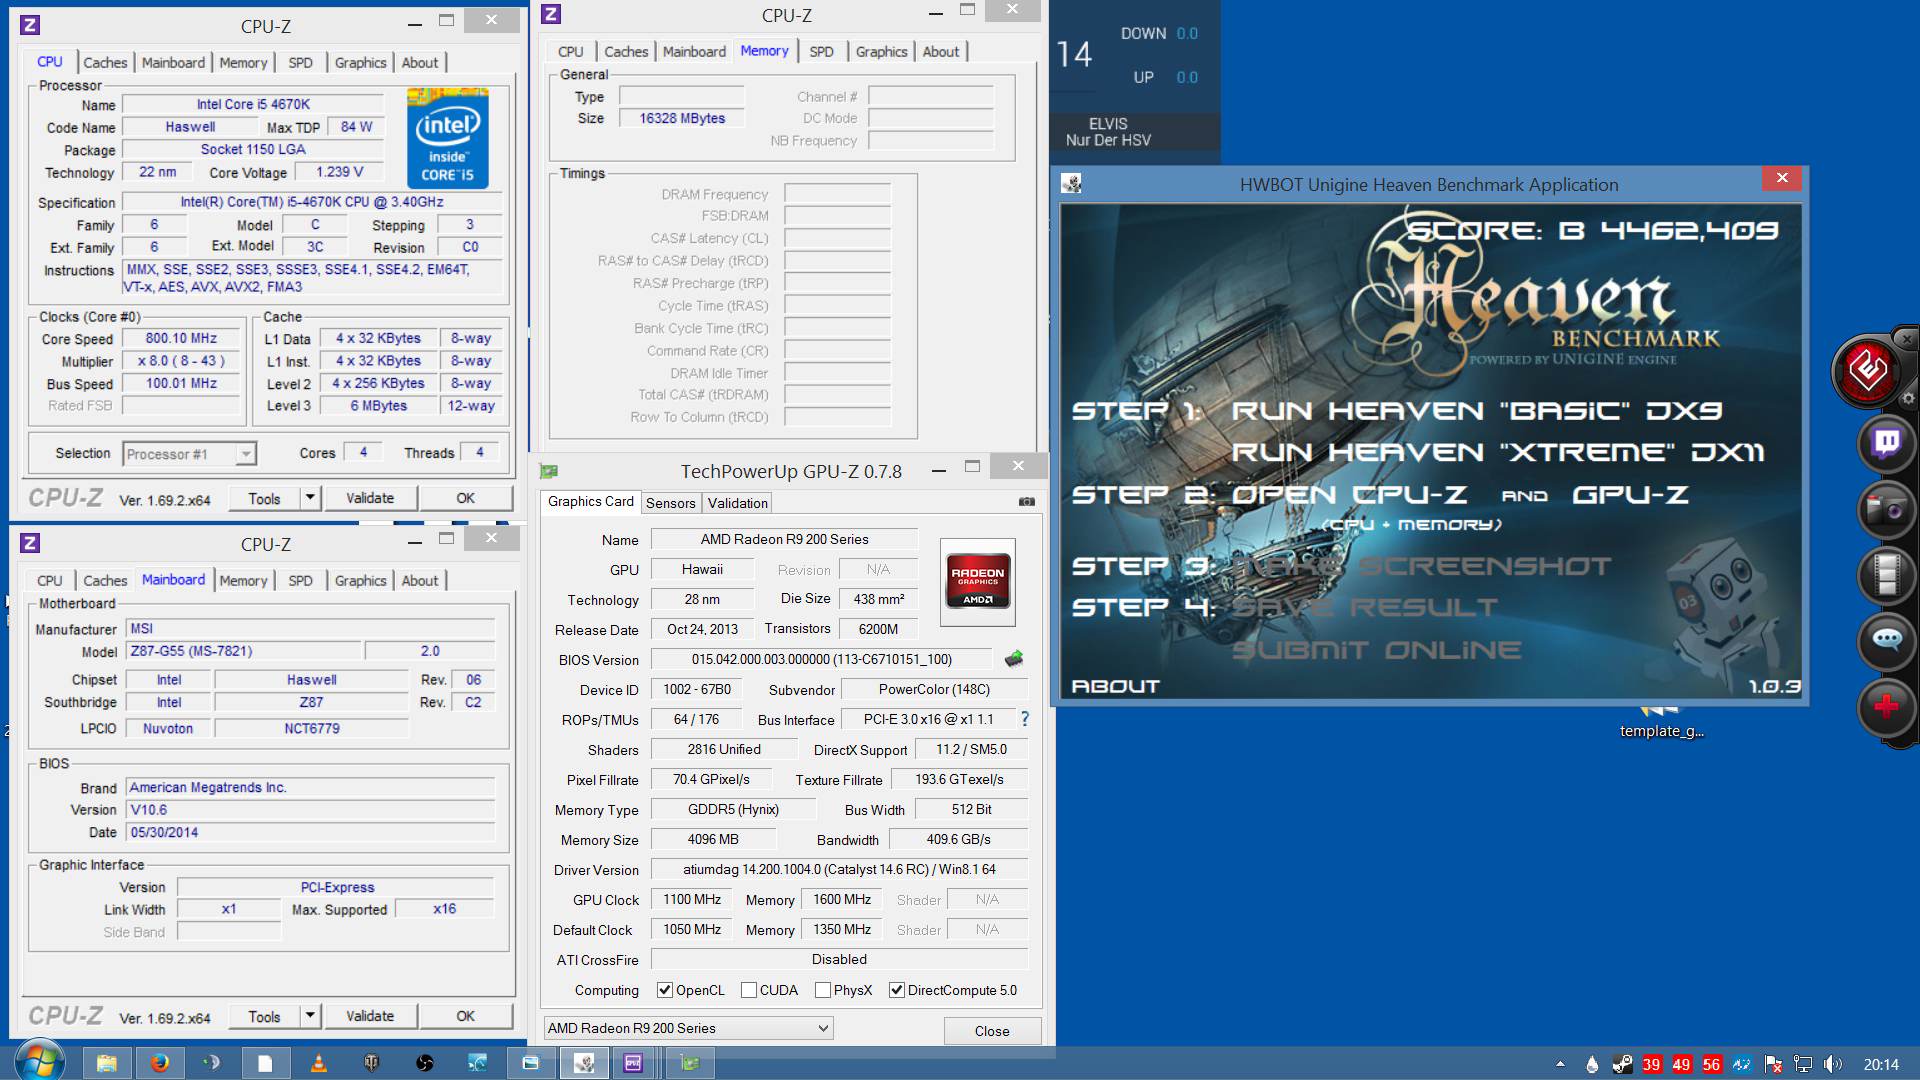Click Open CPU-Z in Heaven step 2
The height and width of the screenshot is (1080, 1920).
(1349, 495)
